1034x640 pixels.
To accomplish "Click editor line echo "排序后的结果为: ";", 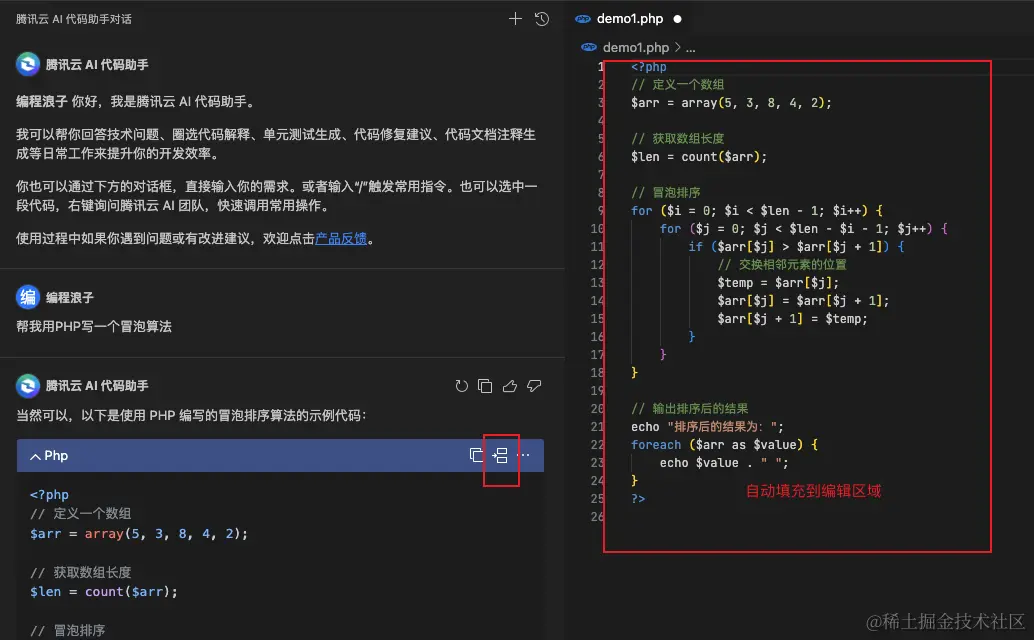I will pyautogui.click(x=708, y=426).
